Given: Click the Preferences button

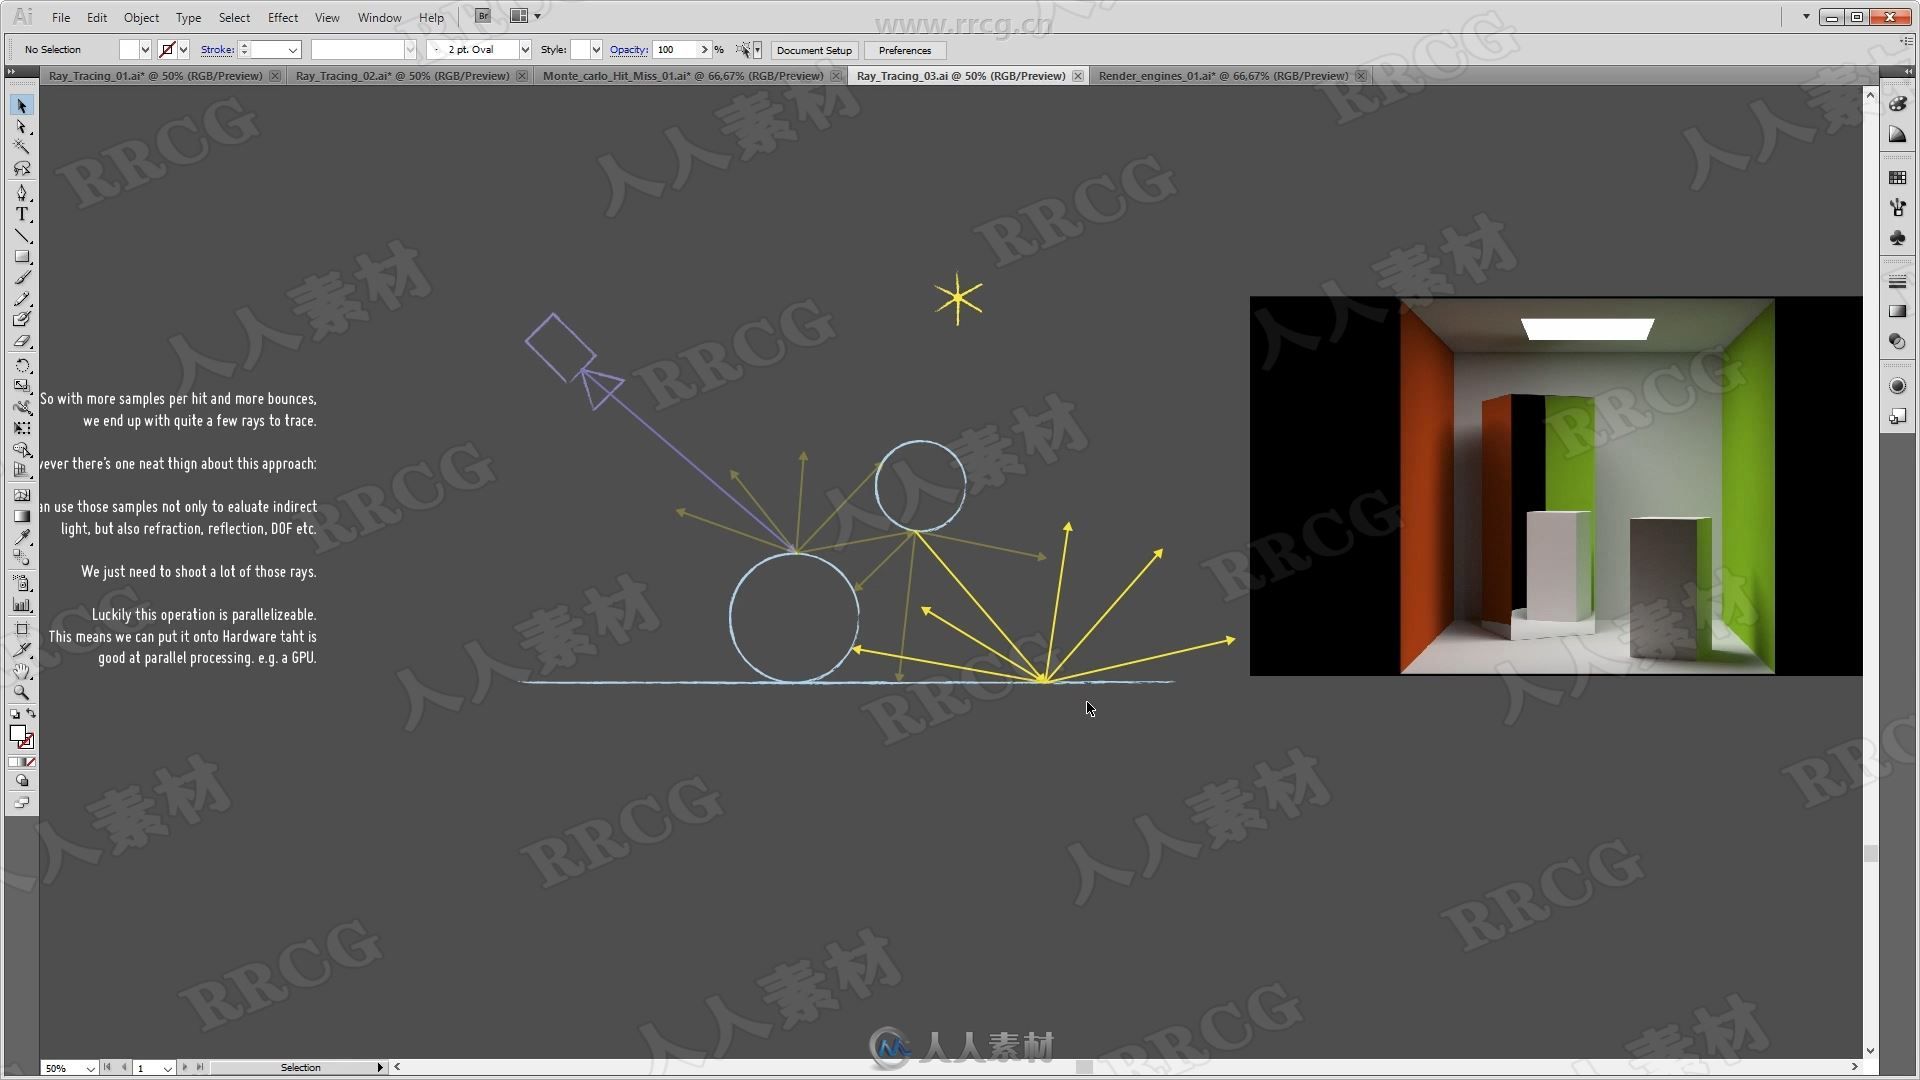Looking at the screenshot, I should coord(905,50).
